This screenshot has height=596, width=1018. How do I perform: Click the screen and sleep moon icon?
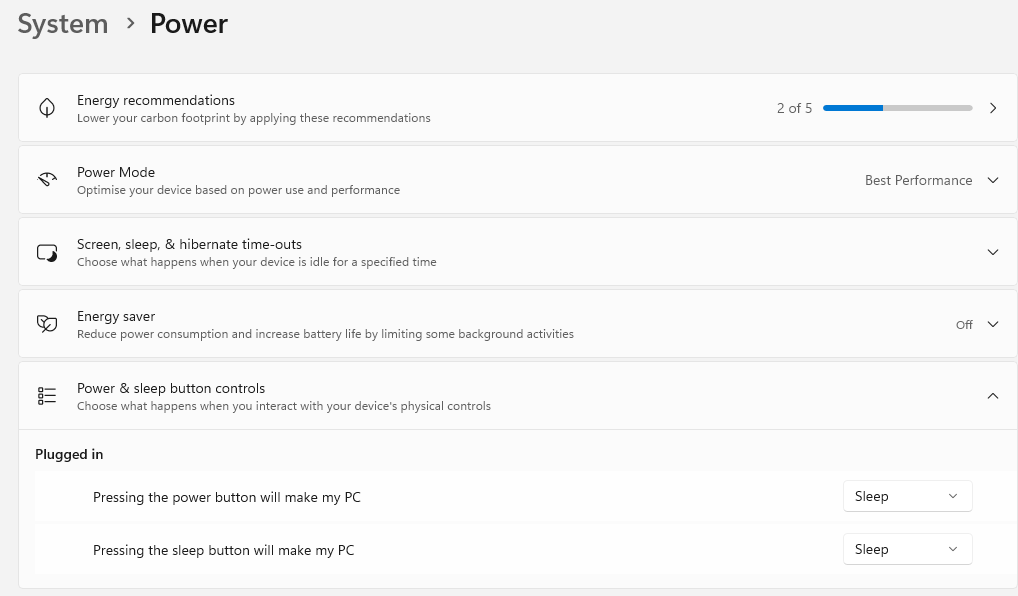[x=47, y=252]
